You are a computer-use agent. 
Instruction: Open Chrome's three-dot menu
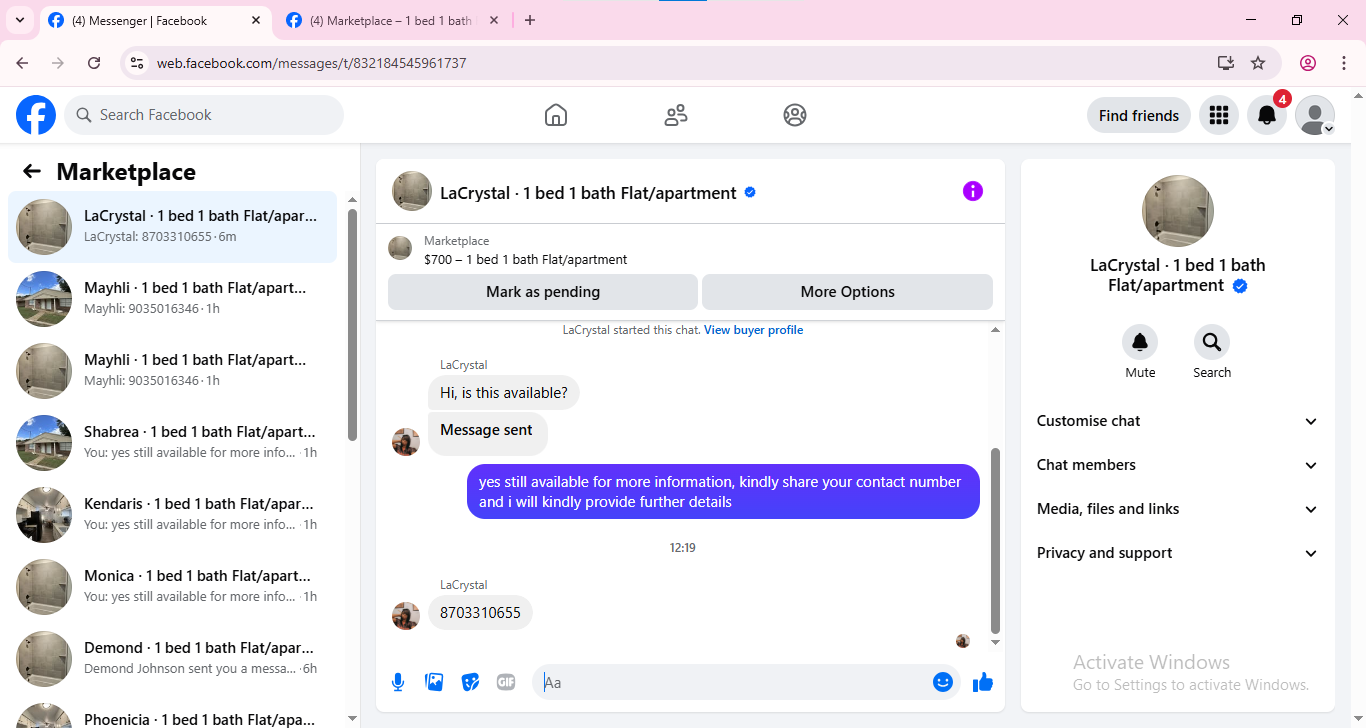click(x=1342, y=63)
